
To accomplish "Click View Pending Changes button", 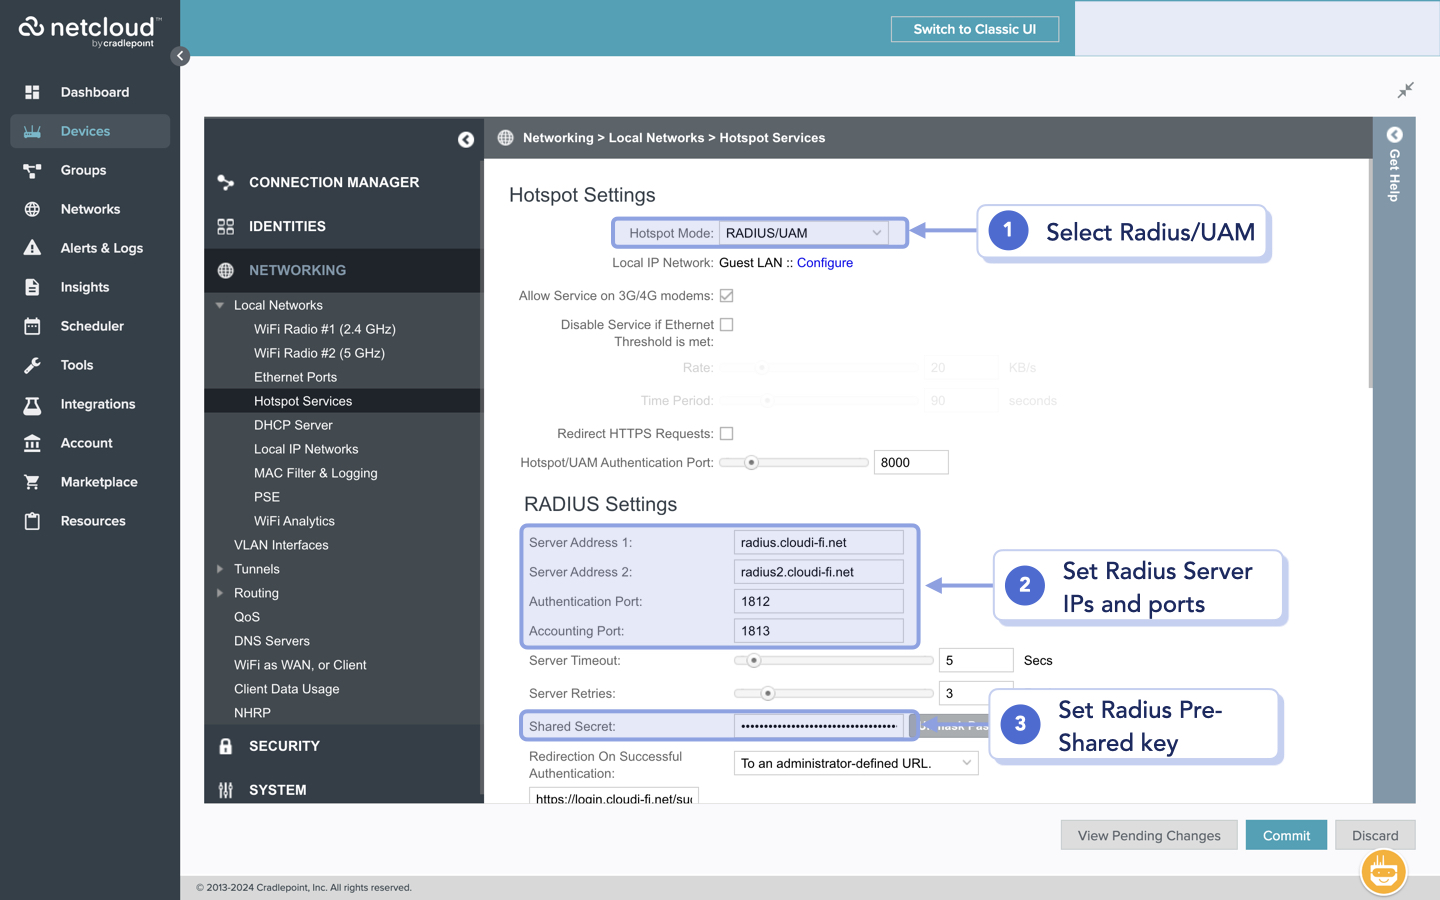I will tap(1149, 836).
